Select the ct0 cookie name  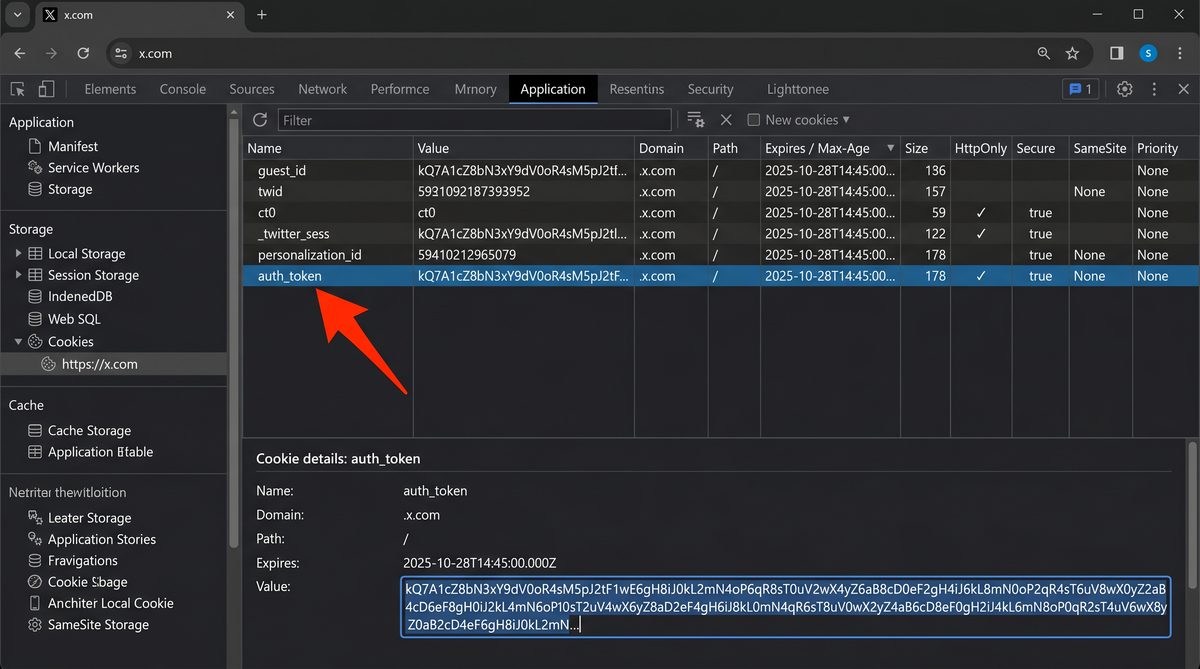pos(267,212)
